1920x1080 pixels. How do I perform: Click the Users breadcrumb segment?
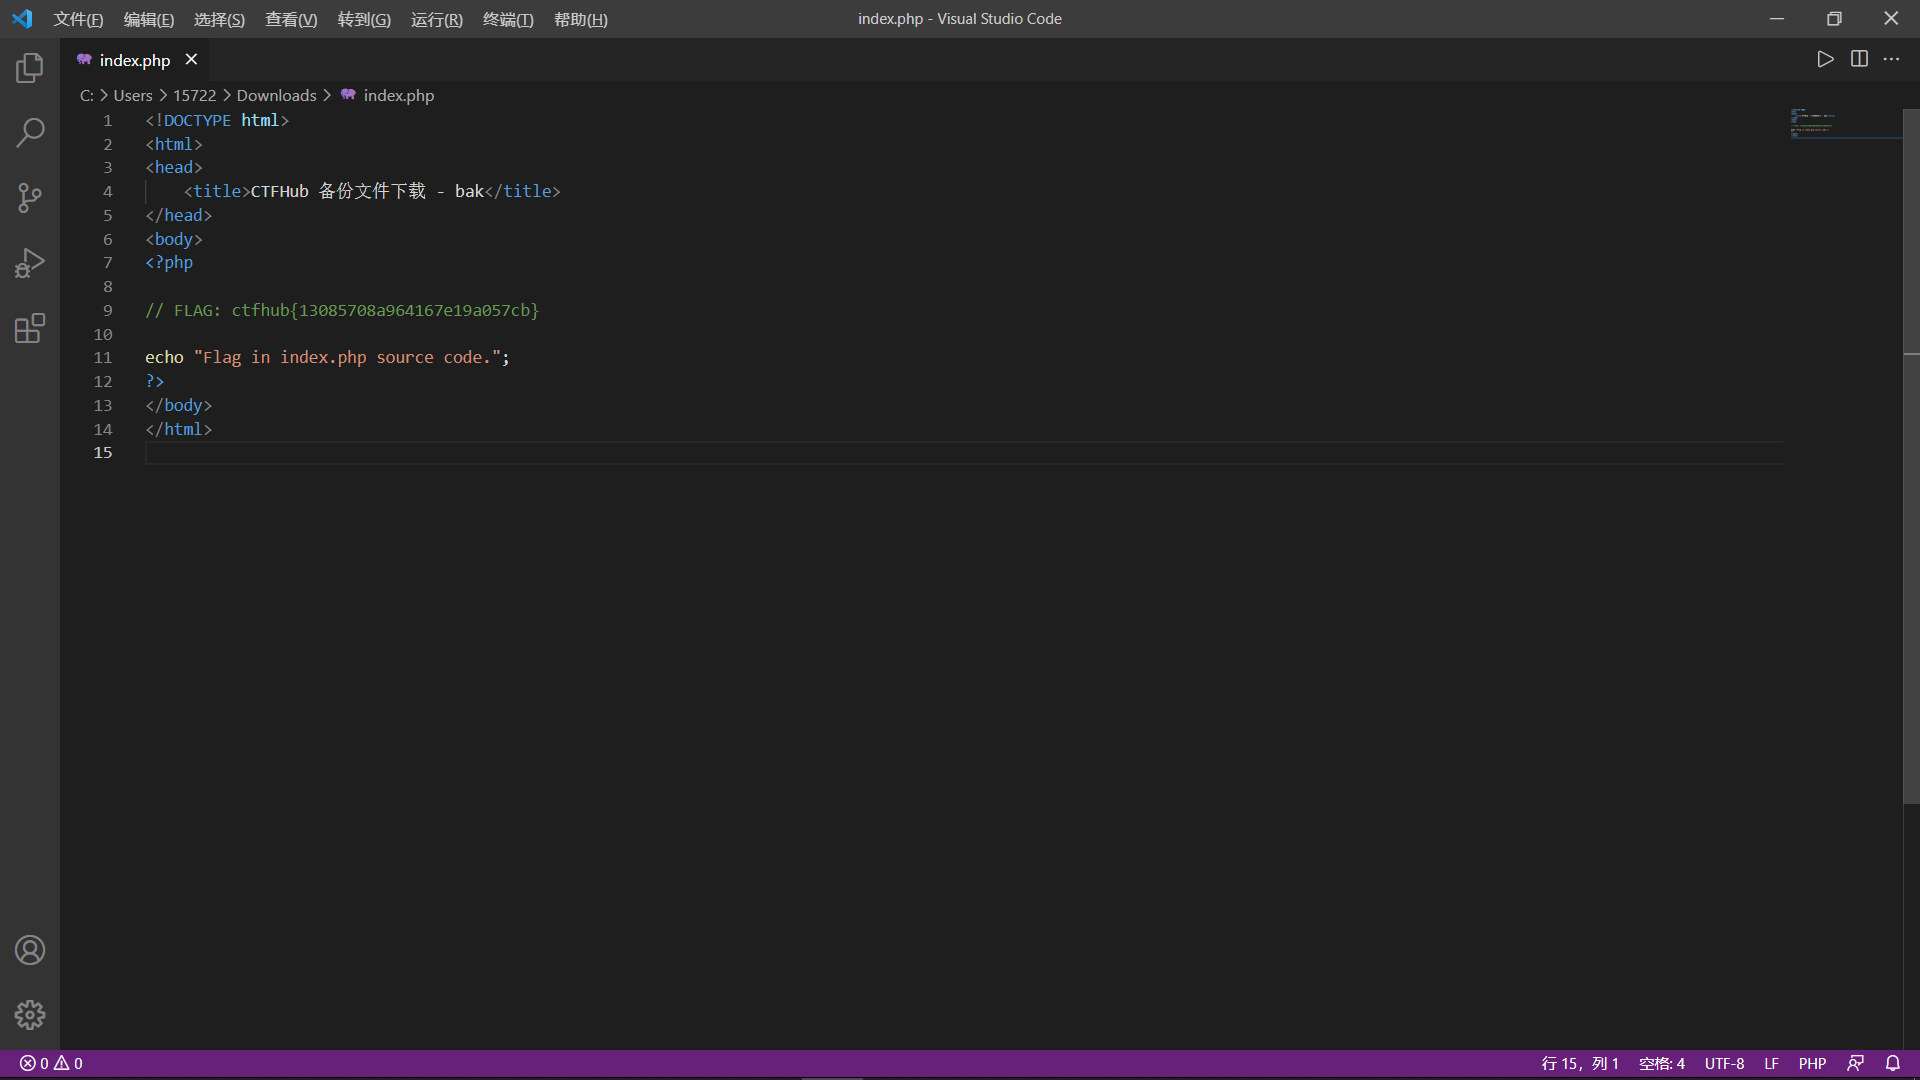133,95
